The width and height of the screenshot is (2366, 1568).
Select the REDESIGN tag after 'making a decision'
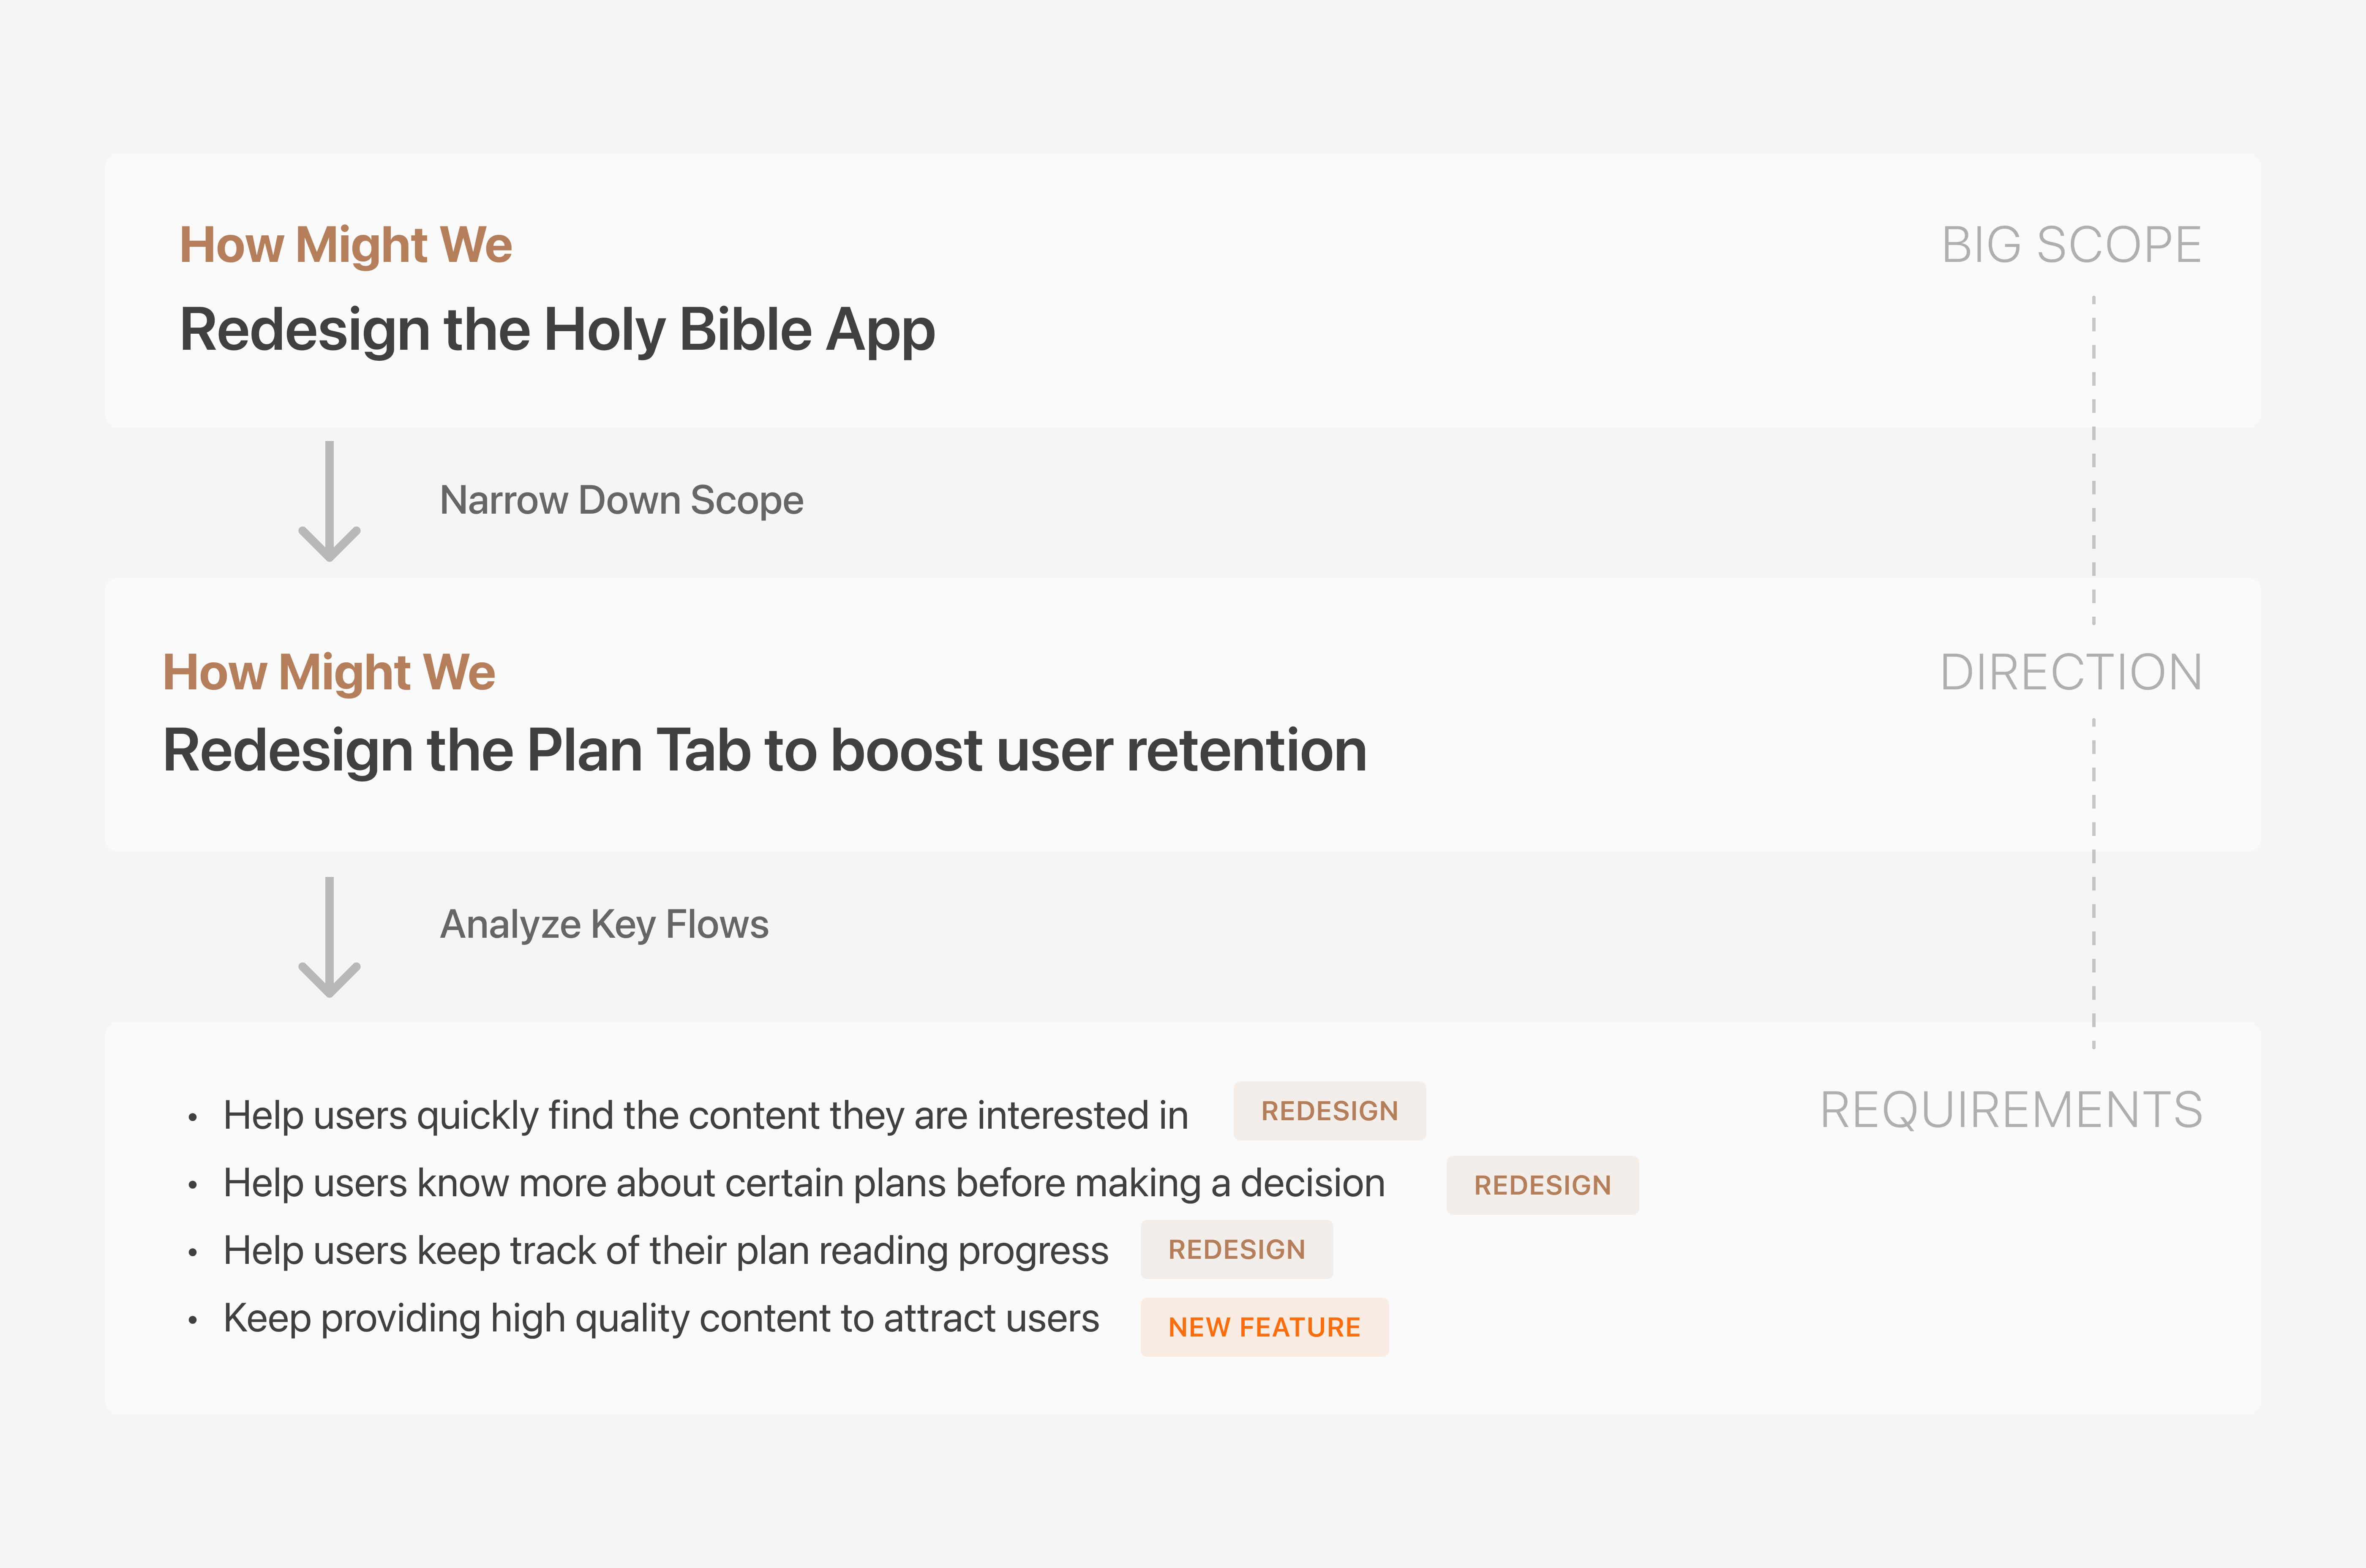coord(1542,1185)
